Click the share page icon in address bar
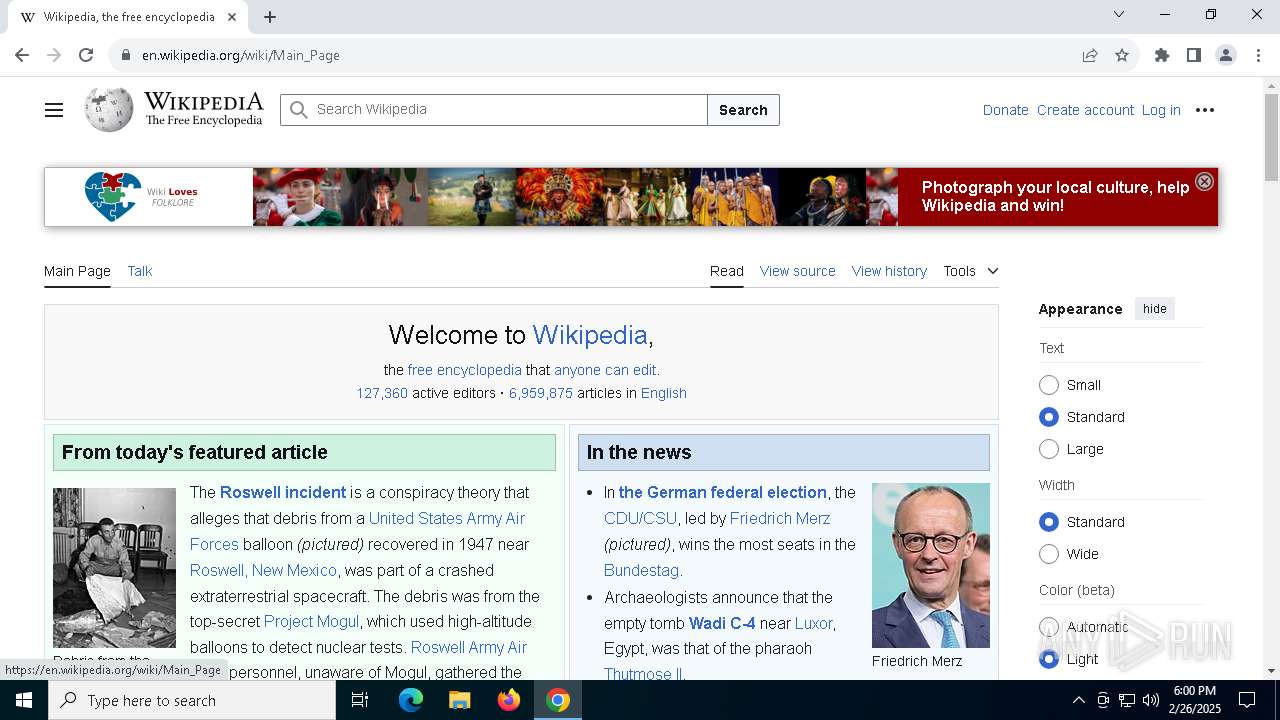 (1090, 55)
